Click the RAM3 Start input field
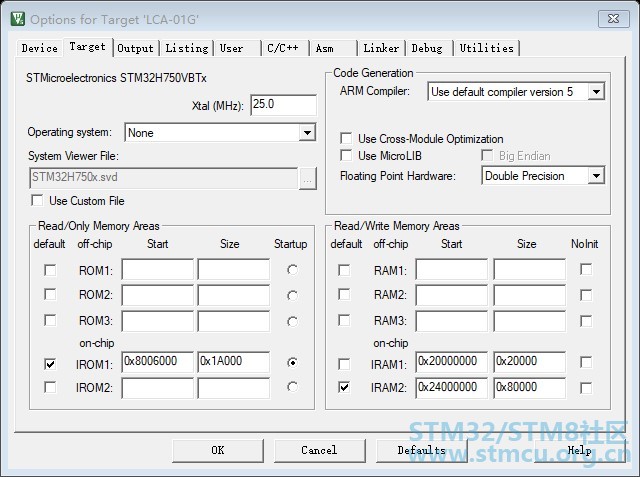This screenshot has height=477, width=640. tap(451, 321)
